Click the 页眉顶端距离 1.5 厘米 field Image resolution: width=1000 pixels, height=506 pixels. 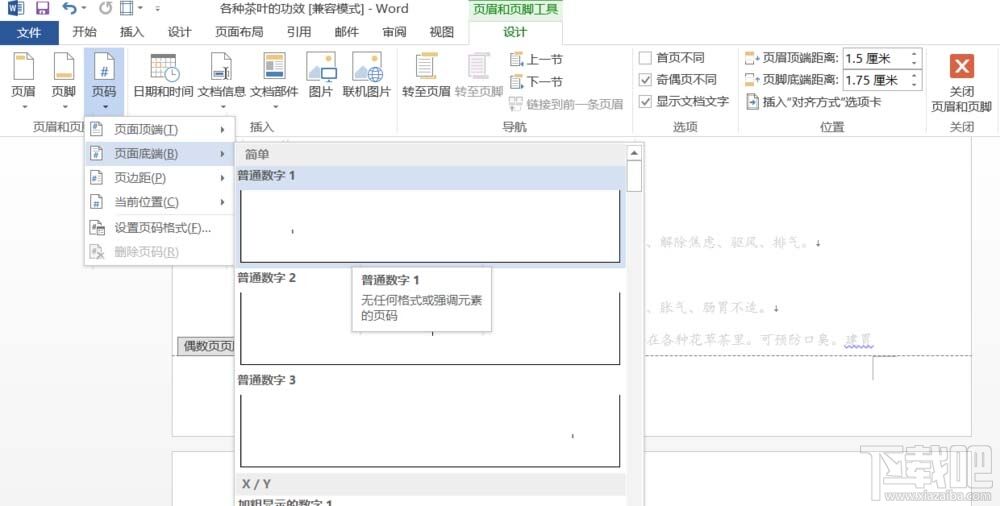tap(876, 59)
